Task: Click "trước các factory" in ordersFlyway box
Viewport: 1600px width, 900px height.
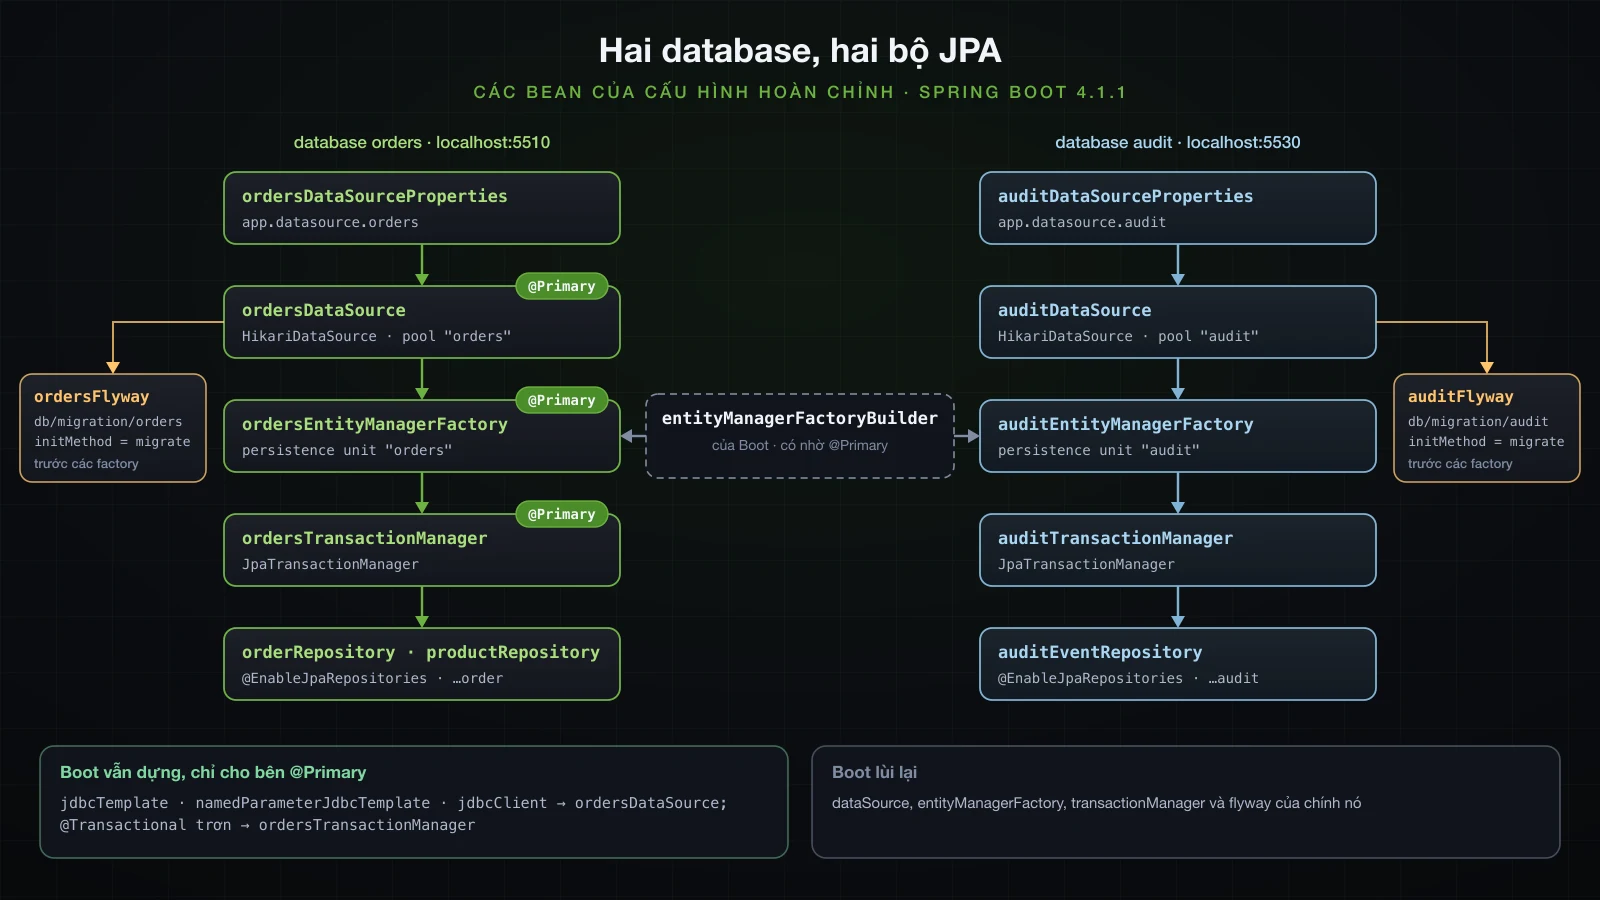Action: (x=86, y=463)
